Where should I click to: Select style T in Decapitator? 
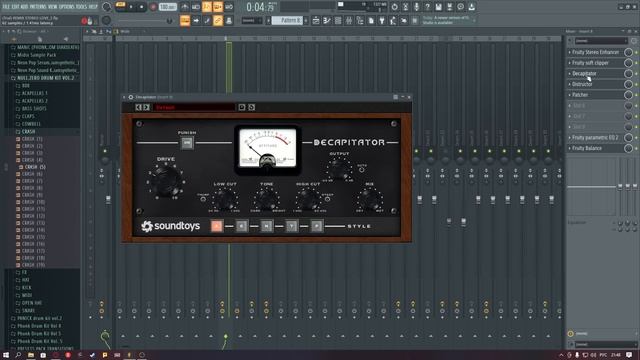click(x=291, y=226)
